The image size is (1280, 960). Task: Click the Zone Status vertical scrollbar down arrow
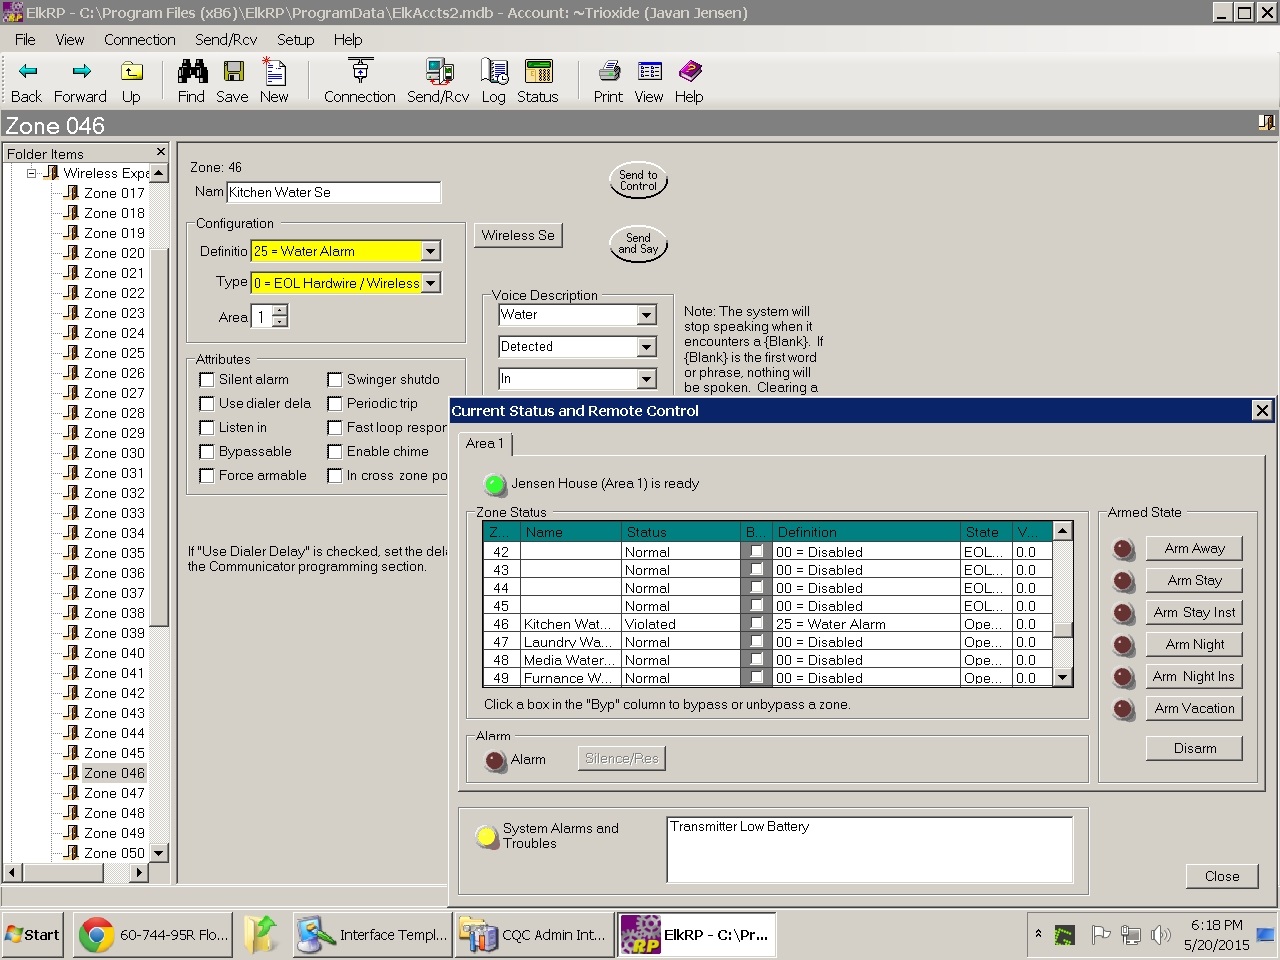[x=1063, y=678]
